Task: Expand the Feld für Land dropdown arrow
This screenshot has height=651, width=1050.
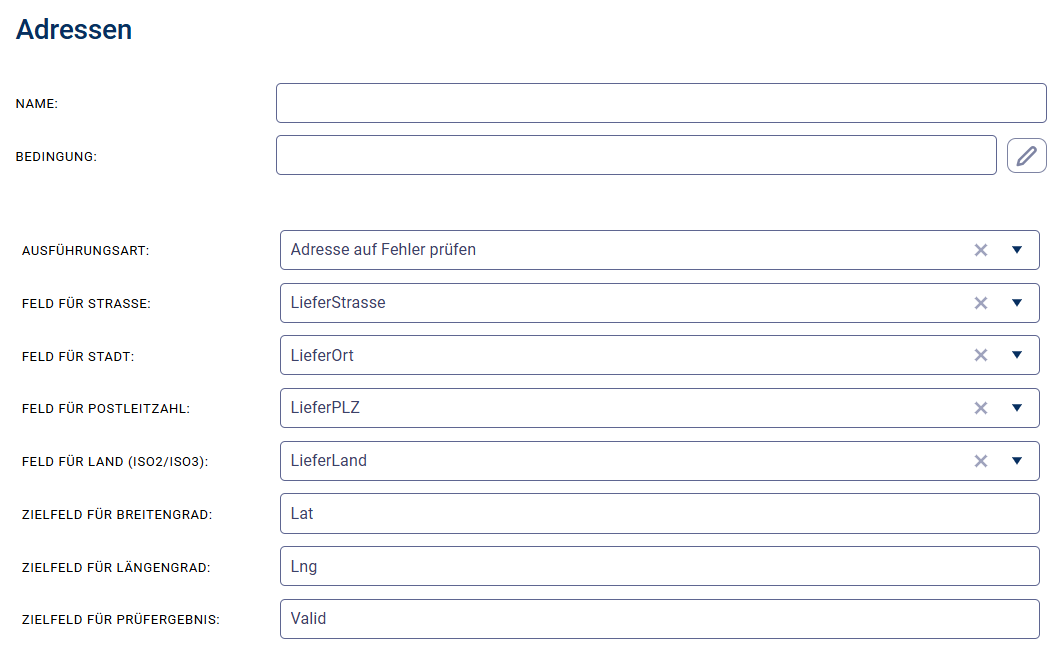Action: (1017, 461)
